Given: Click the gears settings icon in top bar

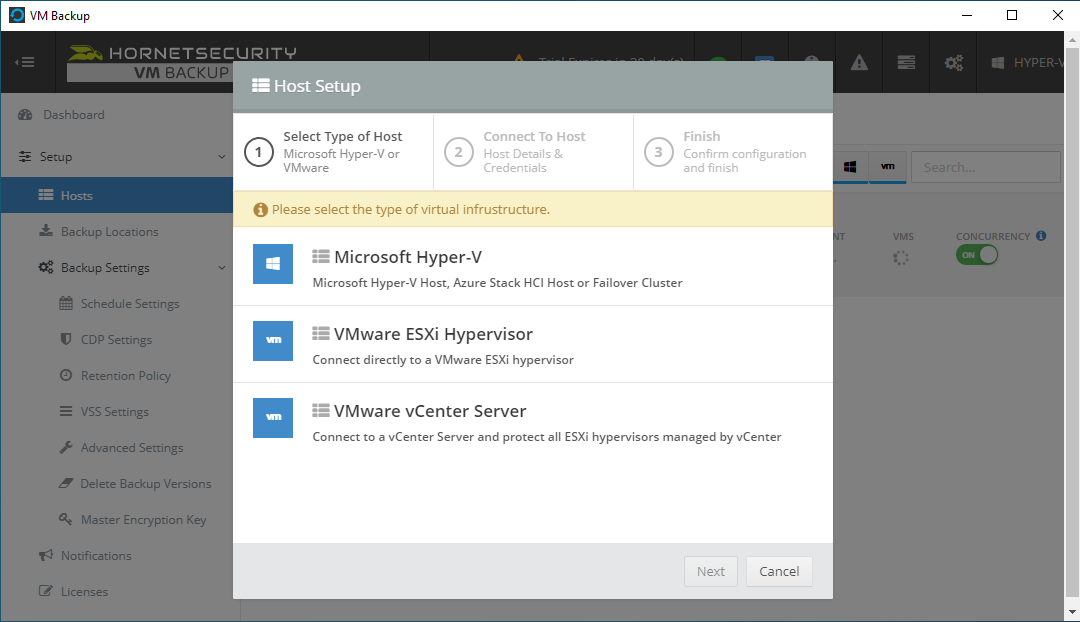Looking at the screenshot, I should point(952,61).
